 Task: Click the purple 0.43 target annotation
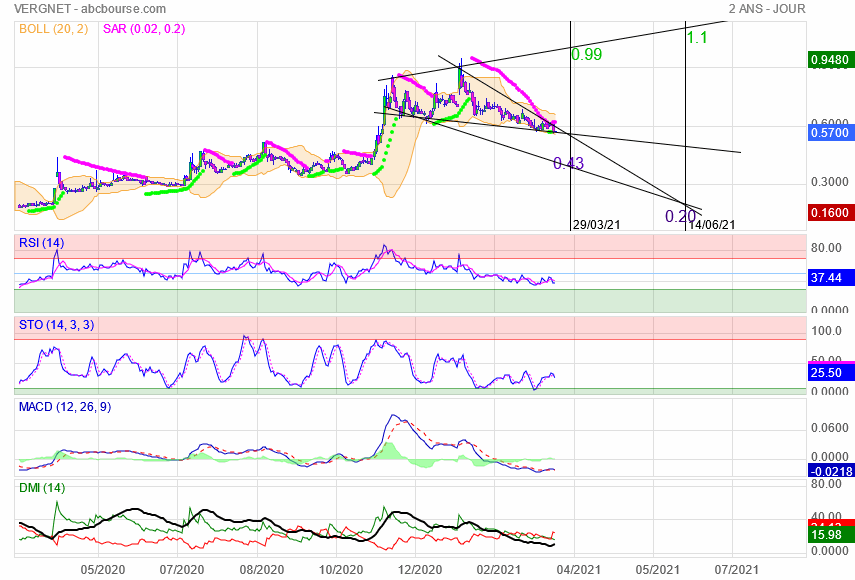click(568, 163)
